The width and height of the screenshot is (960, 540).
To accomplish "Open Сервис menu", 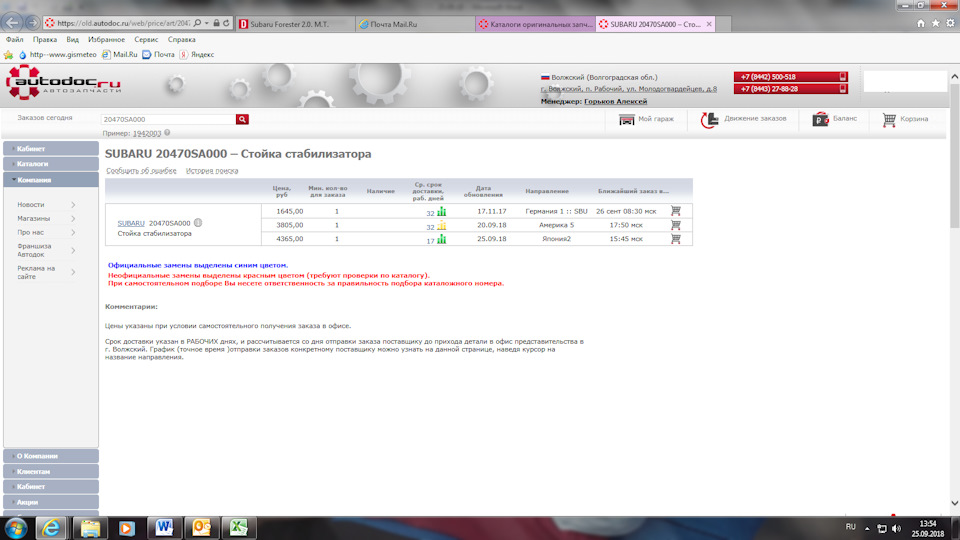I will [x=146, y=39].
